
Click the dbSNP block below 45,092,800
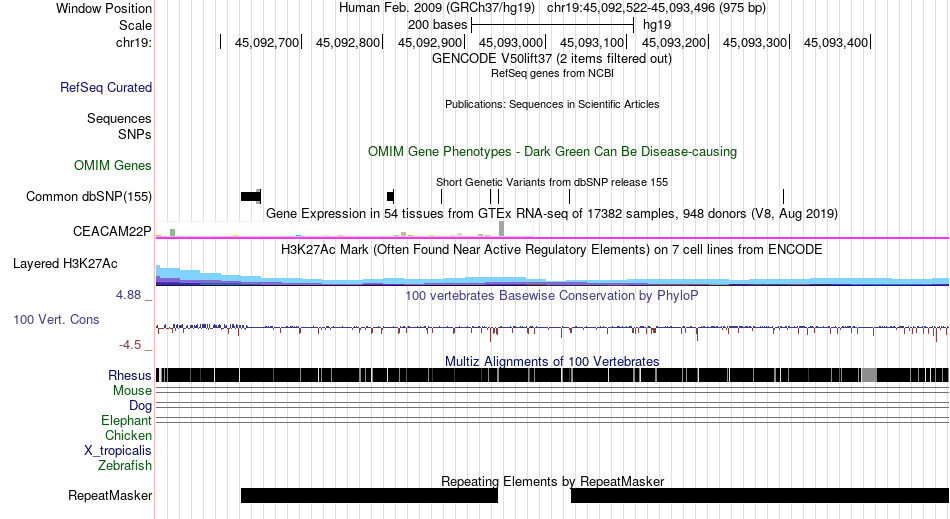point(390,196)
